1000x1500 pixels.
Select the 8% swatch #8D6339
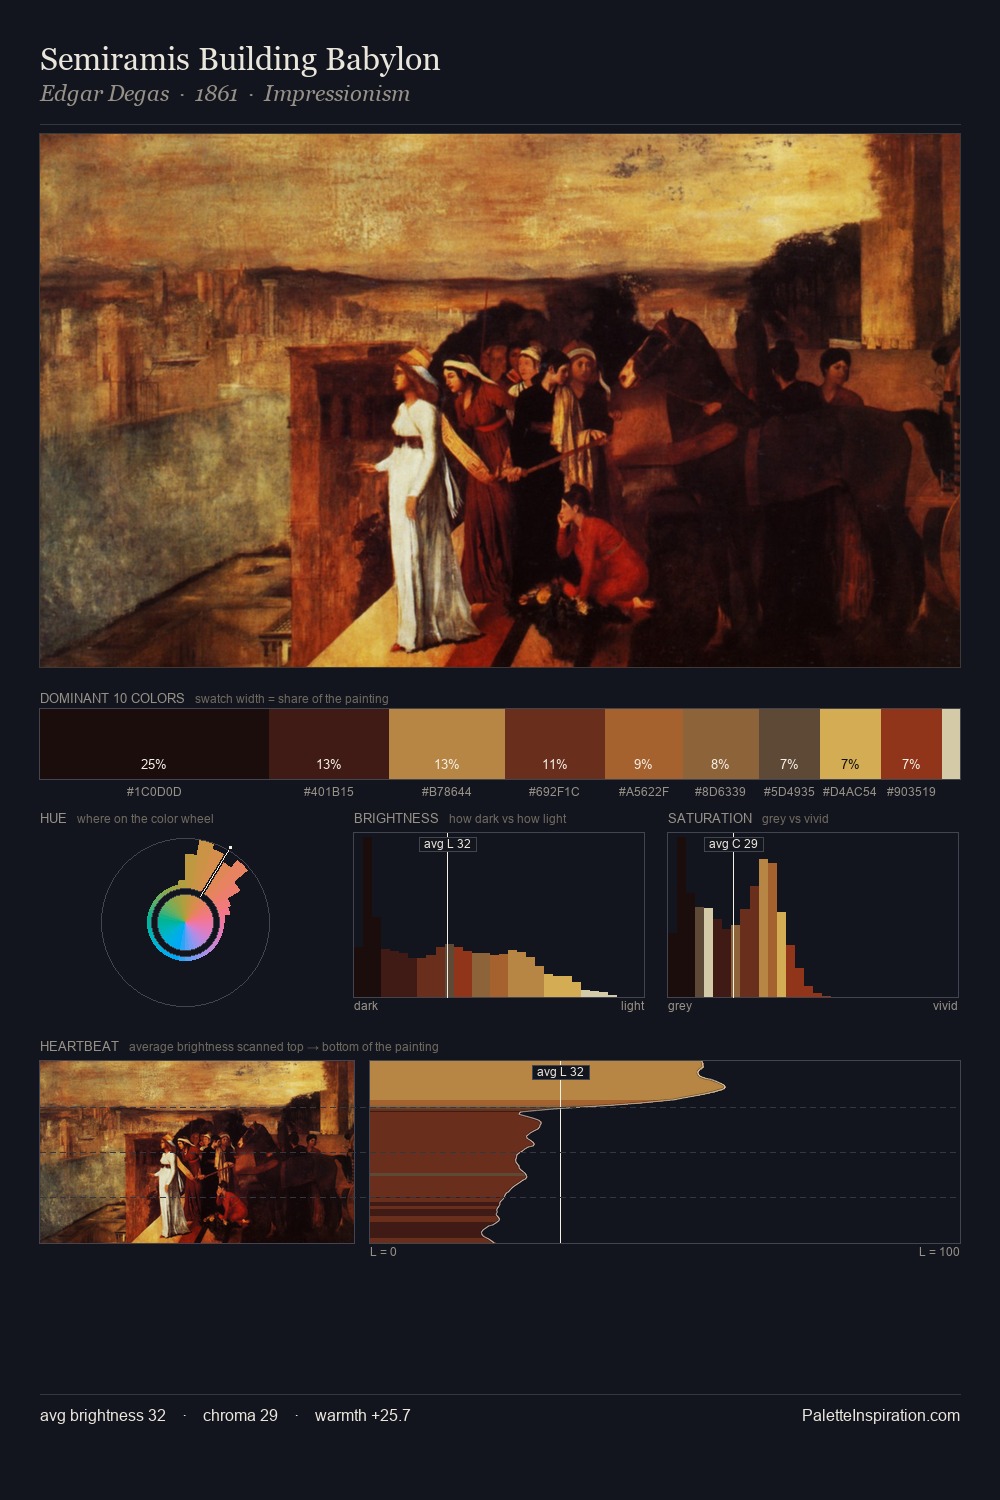(721, 744)
